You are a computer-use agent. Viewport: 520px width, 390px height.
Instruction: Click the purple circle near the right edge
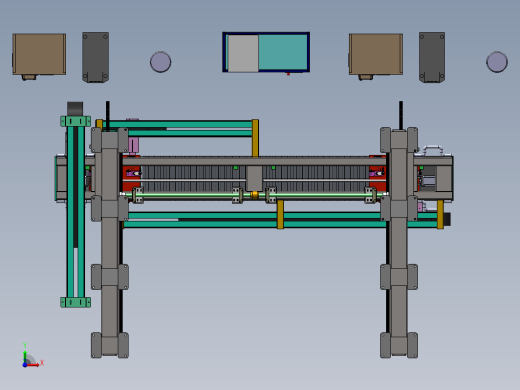497,62
